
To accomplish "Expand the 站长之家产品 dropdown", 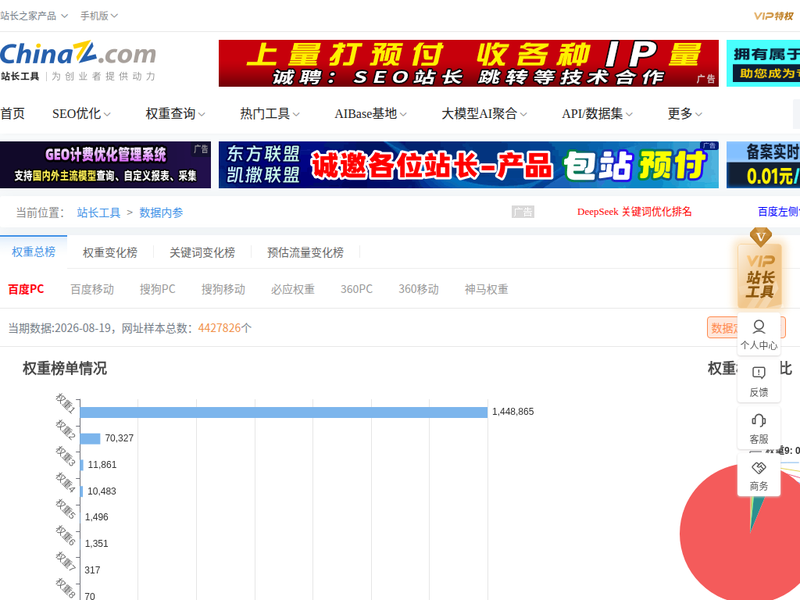I will coord(34,16).
